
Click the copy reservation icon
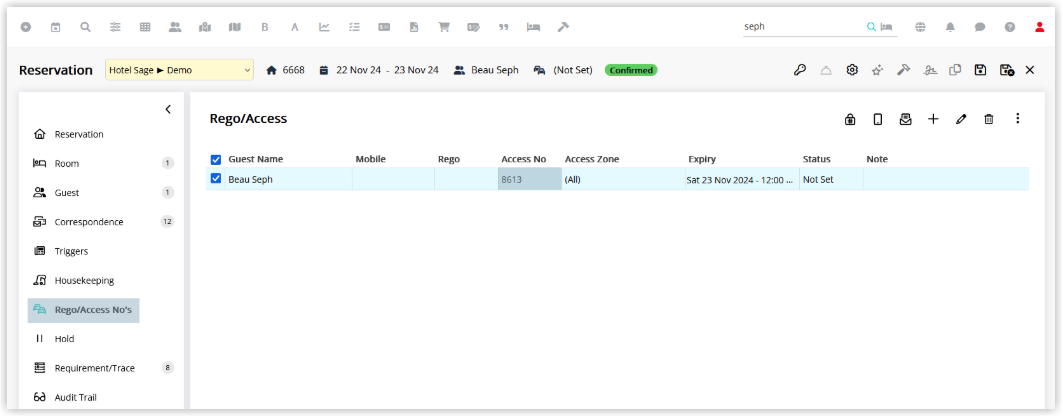coord(955,70)
